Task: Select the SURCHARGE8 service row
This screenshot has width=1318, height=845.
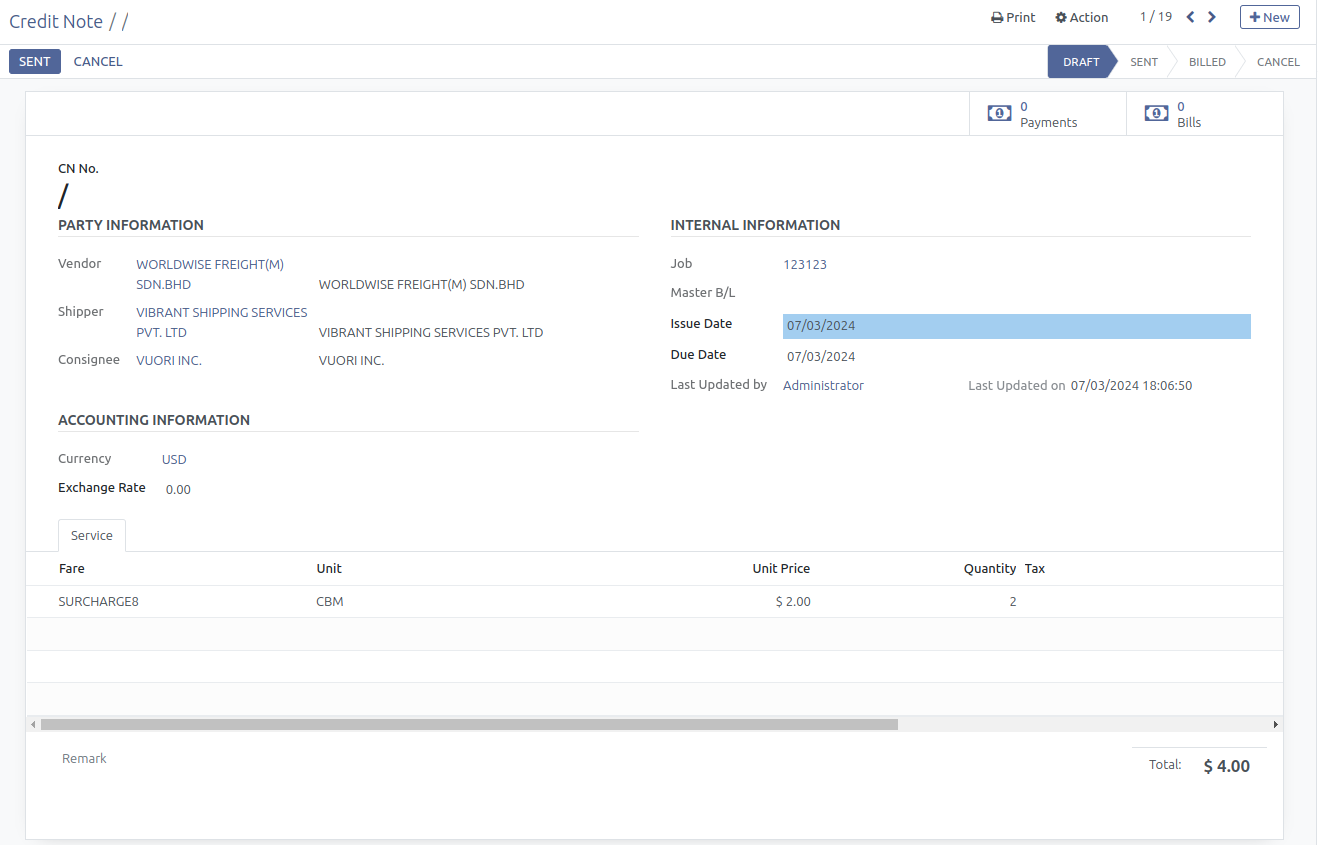Action: tap(99, 602)
